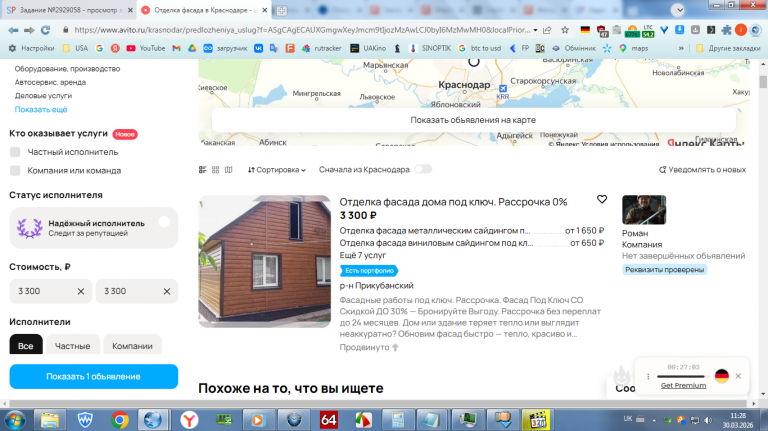The image size is (768, 431).
Task: Check the Частный исполнитель checkbox
Action: pos(15,152)
